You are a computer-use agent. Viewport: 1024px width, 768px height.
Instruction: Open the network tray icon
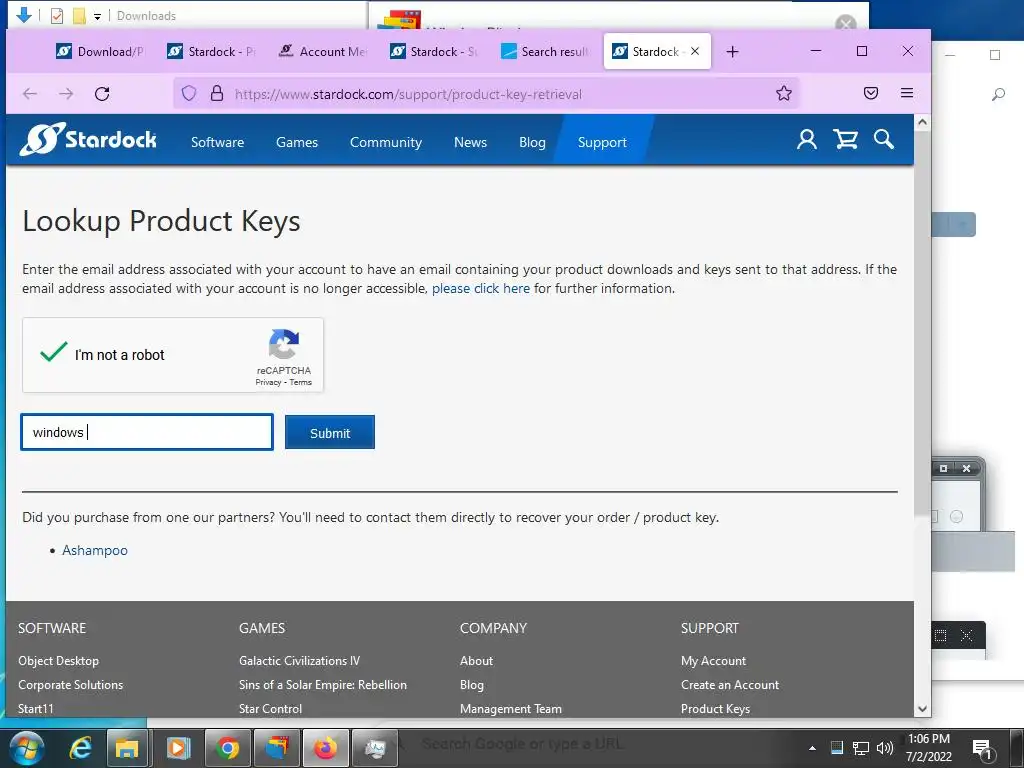861,748
